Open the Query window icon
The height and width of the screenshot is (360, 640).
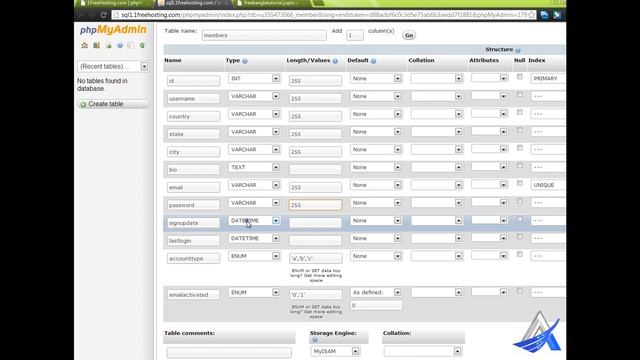(x=109, y=45)
